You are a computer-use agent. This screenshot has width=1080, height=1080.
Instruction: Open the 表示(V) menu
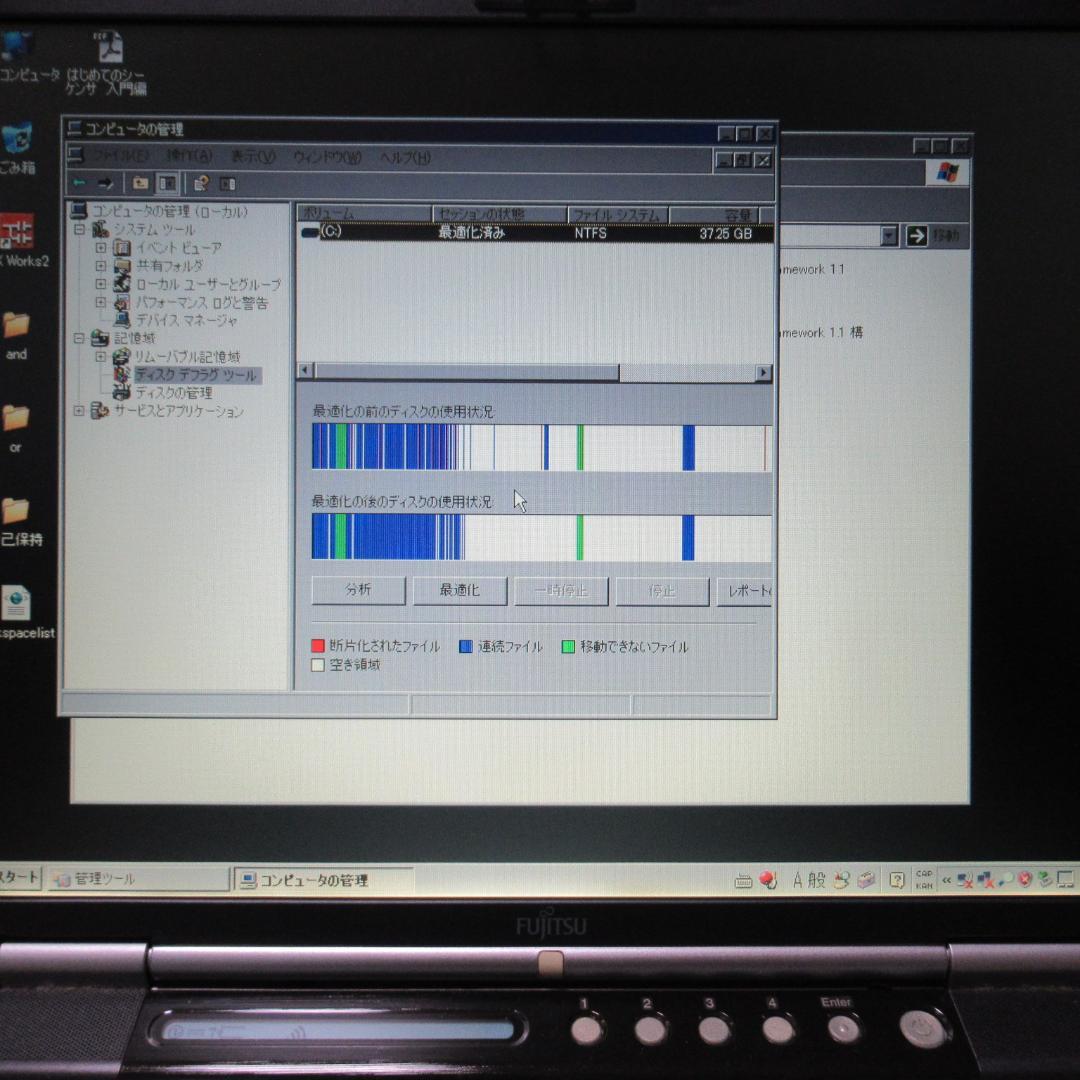click(252, 157)
